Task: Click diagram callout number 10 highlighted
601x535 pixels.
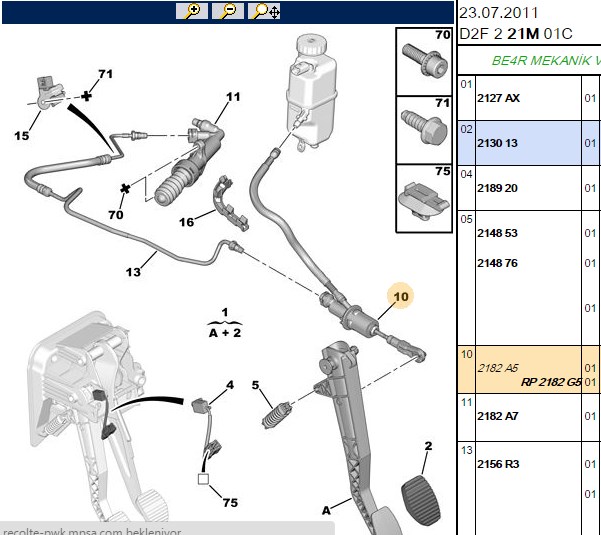Action: tap(401, 296)
